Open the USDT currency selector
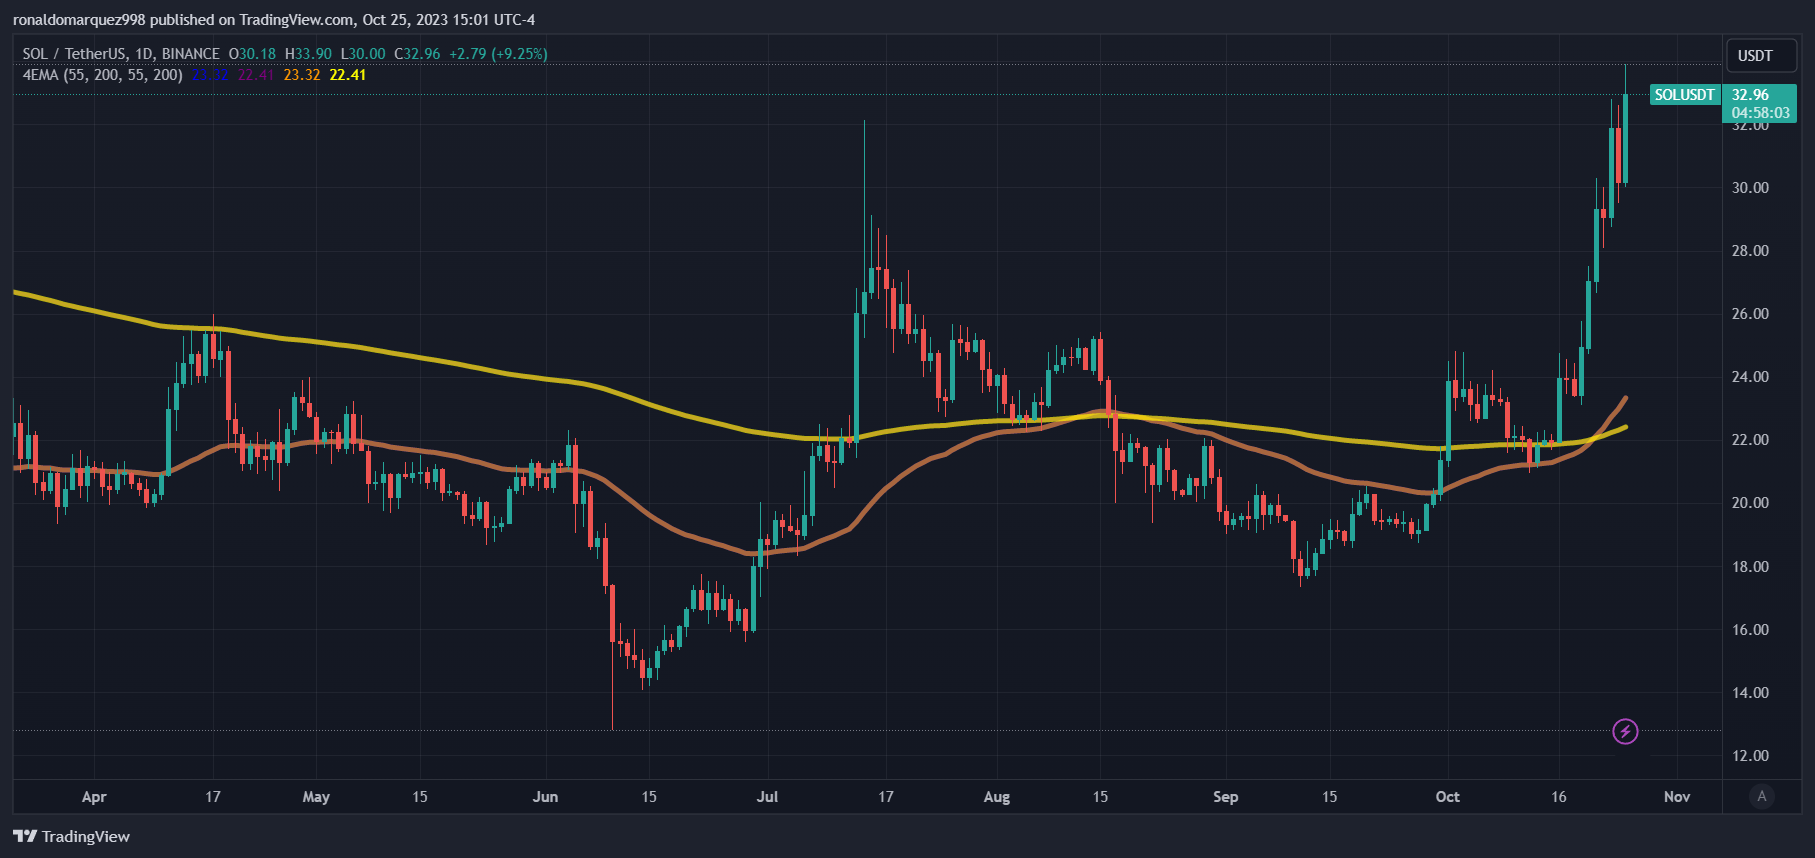The image size is (1815, 858). (x=1762, y=56)
